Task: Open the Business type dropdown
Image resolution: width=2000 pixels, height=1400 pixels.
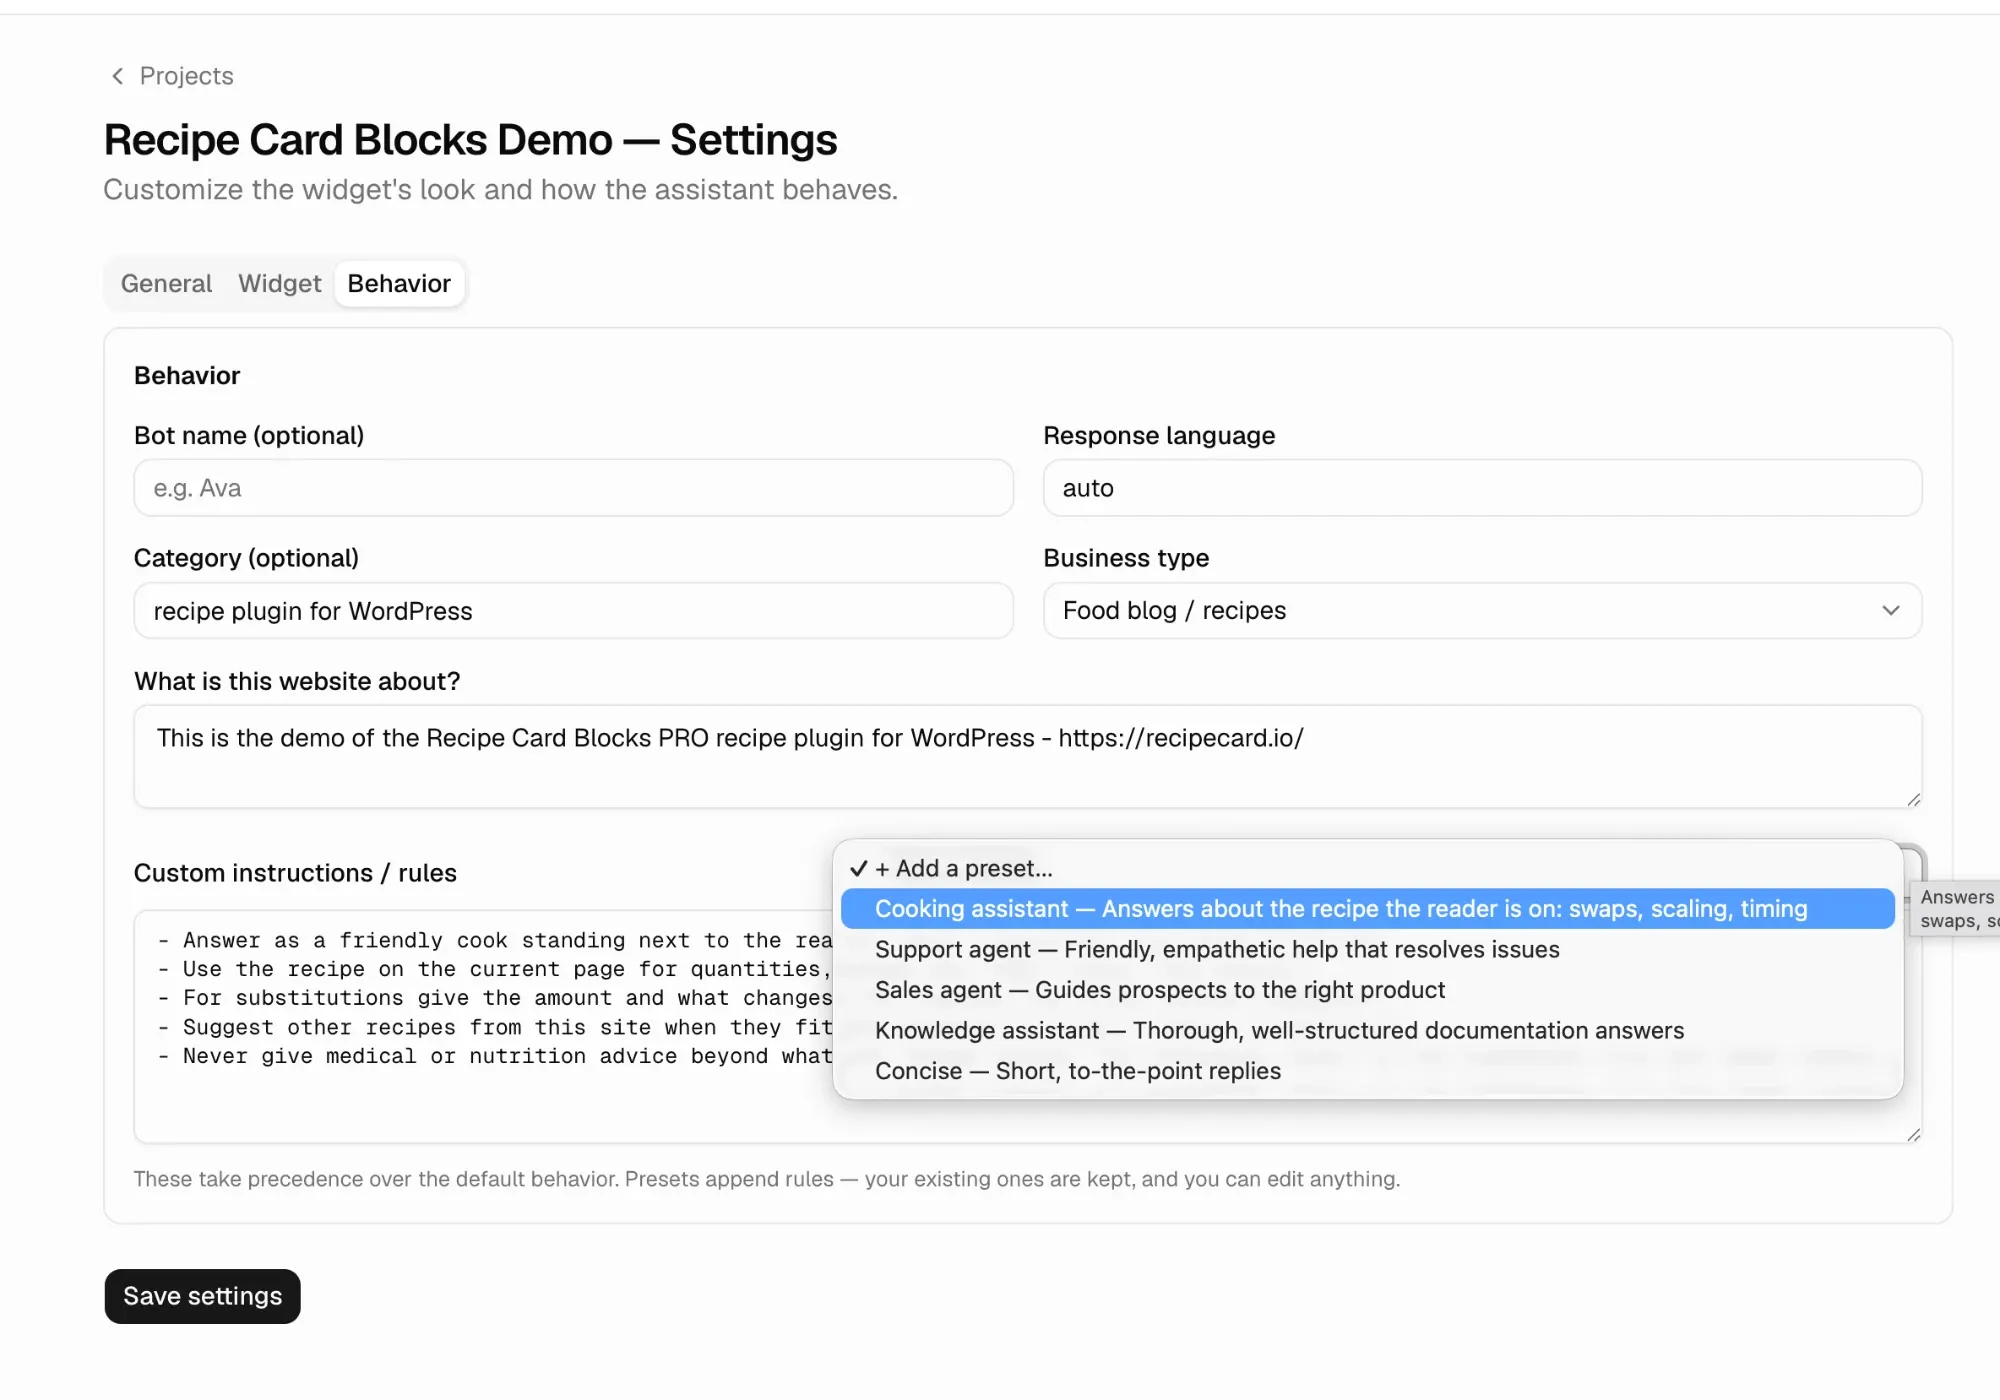Action: point(1482,611)
